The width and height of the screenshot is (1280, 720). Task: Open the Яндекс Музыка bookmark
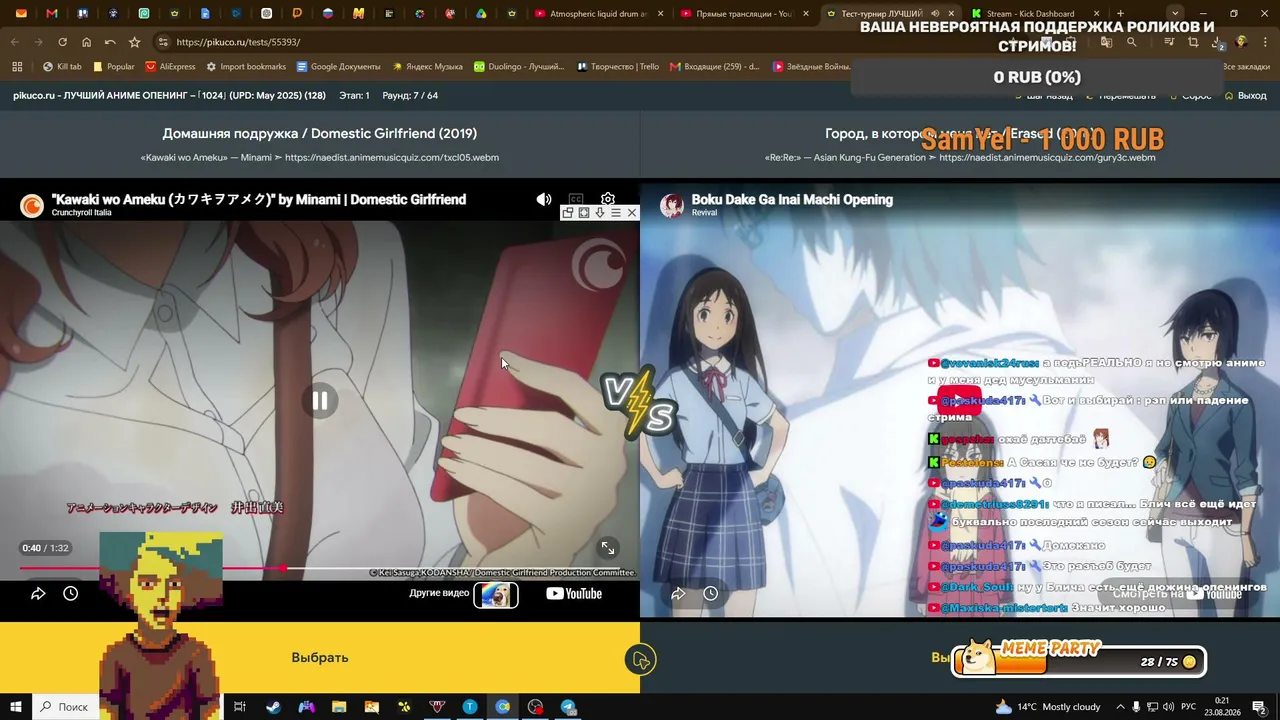point(428,67)
